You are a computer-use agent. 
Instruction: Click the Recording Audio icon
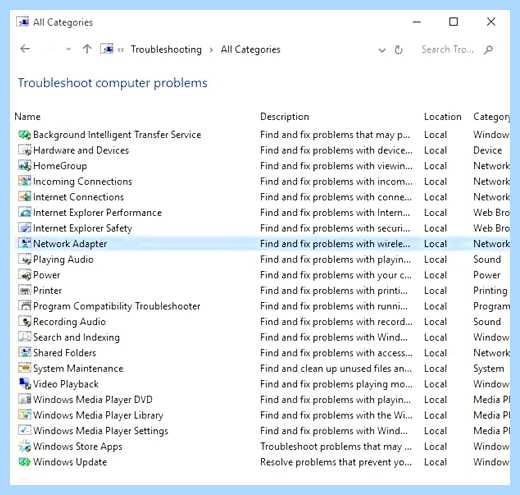[x=24, y=322]
